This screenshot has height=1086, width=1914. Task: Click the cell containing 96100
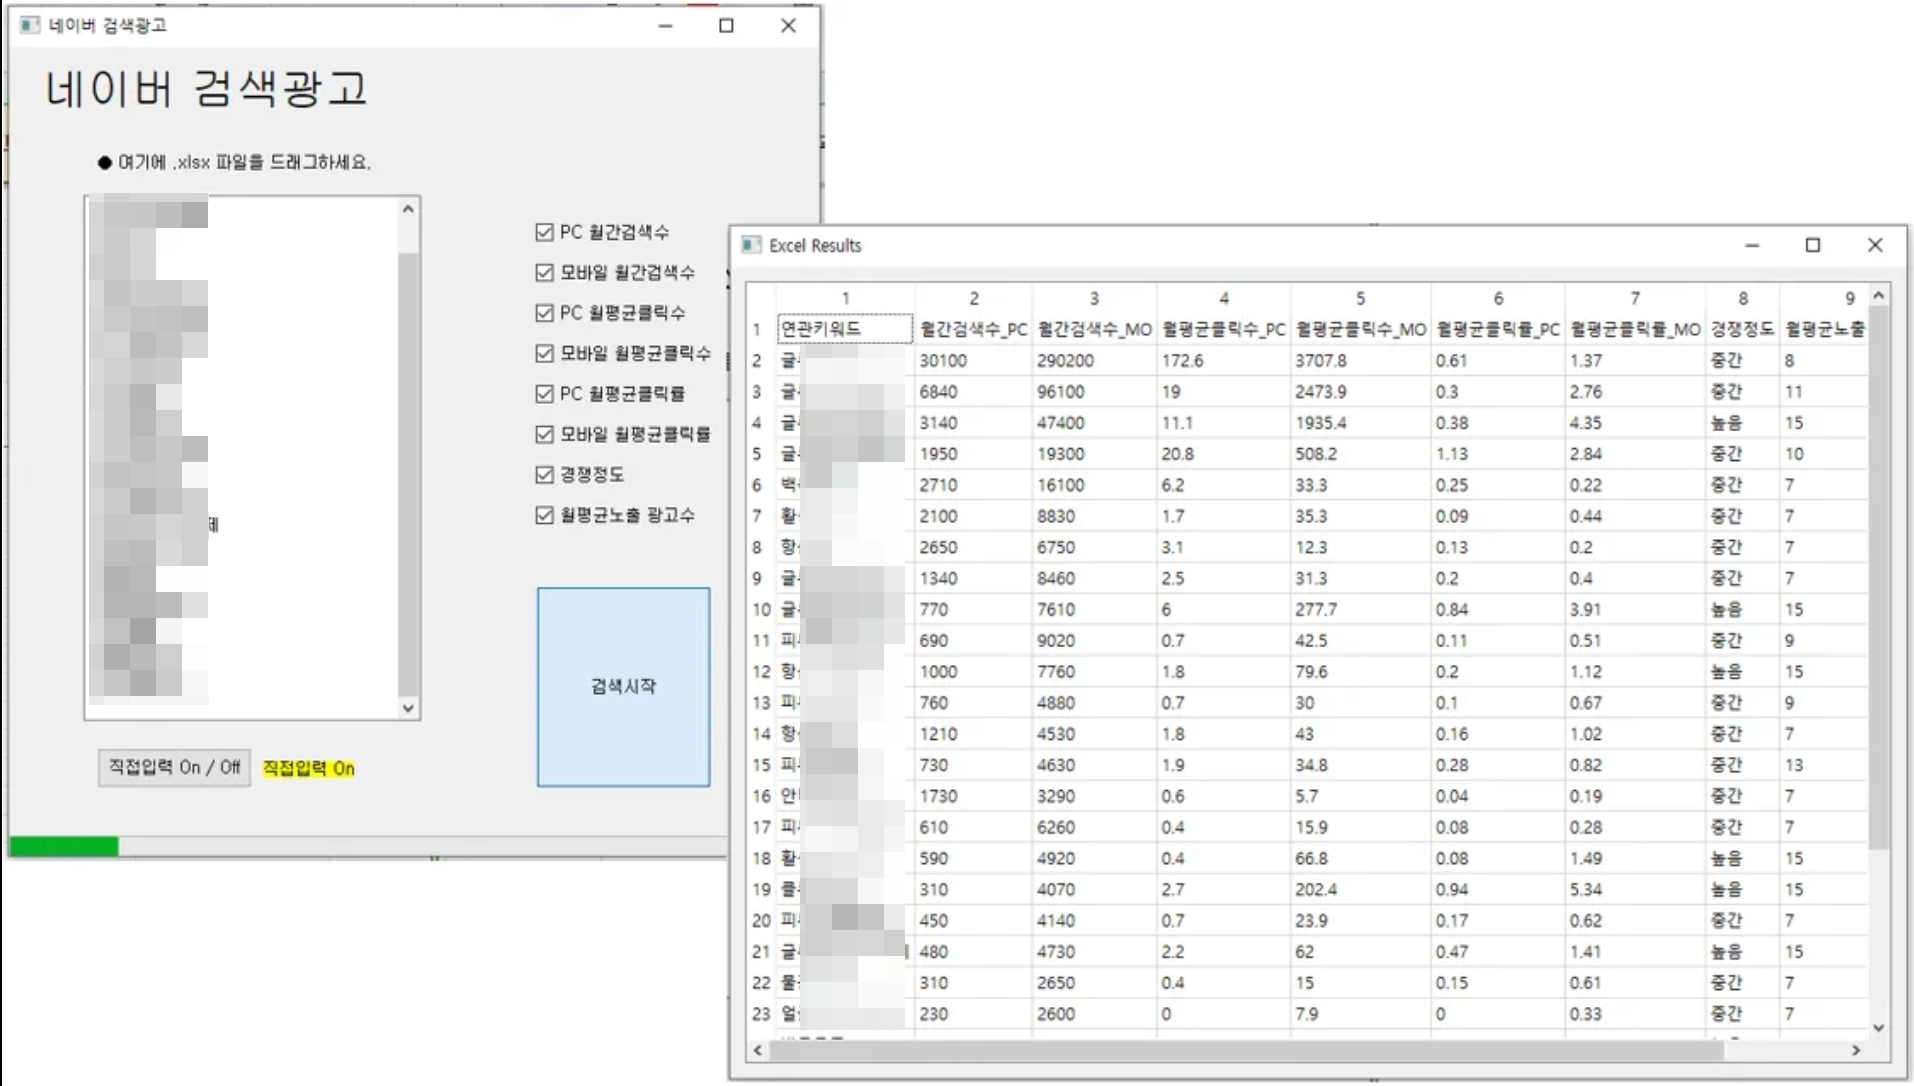1095,392
